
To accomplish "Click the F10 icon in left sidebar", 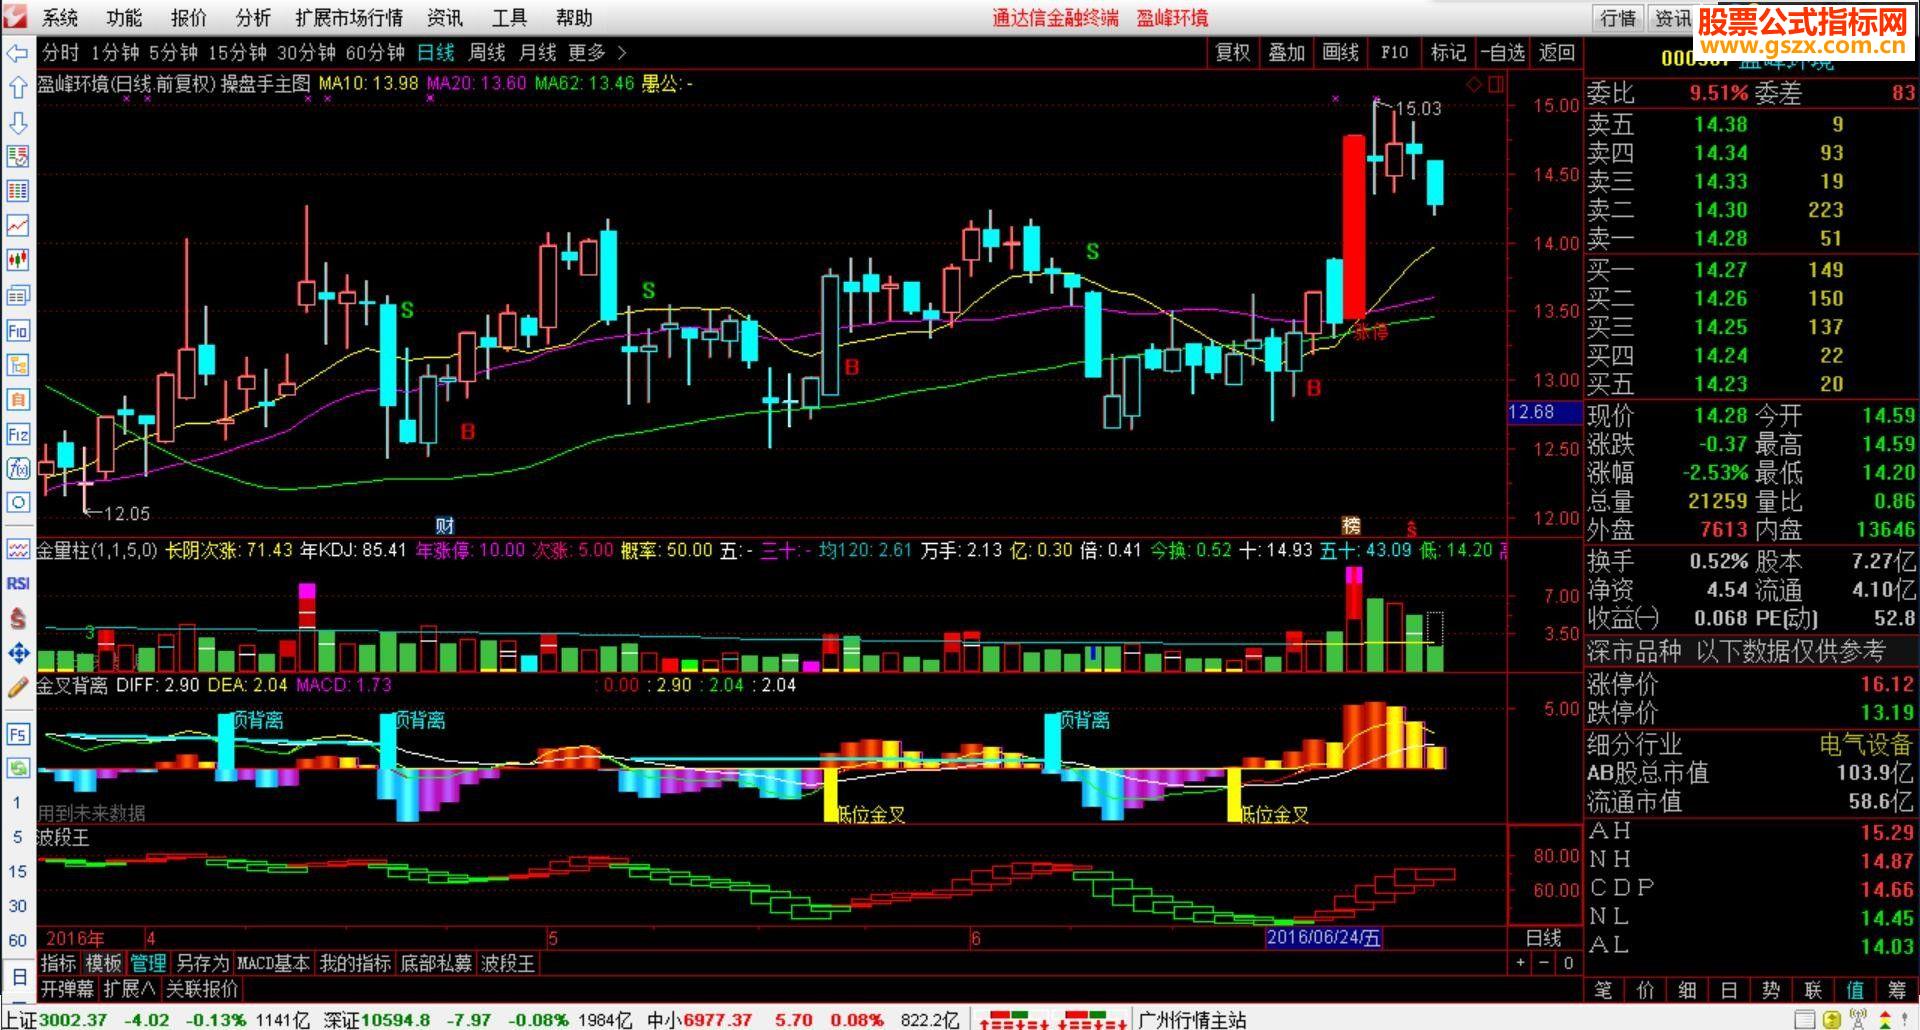I will (18, 330).
